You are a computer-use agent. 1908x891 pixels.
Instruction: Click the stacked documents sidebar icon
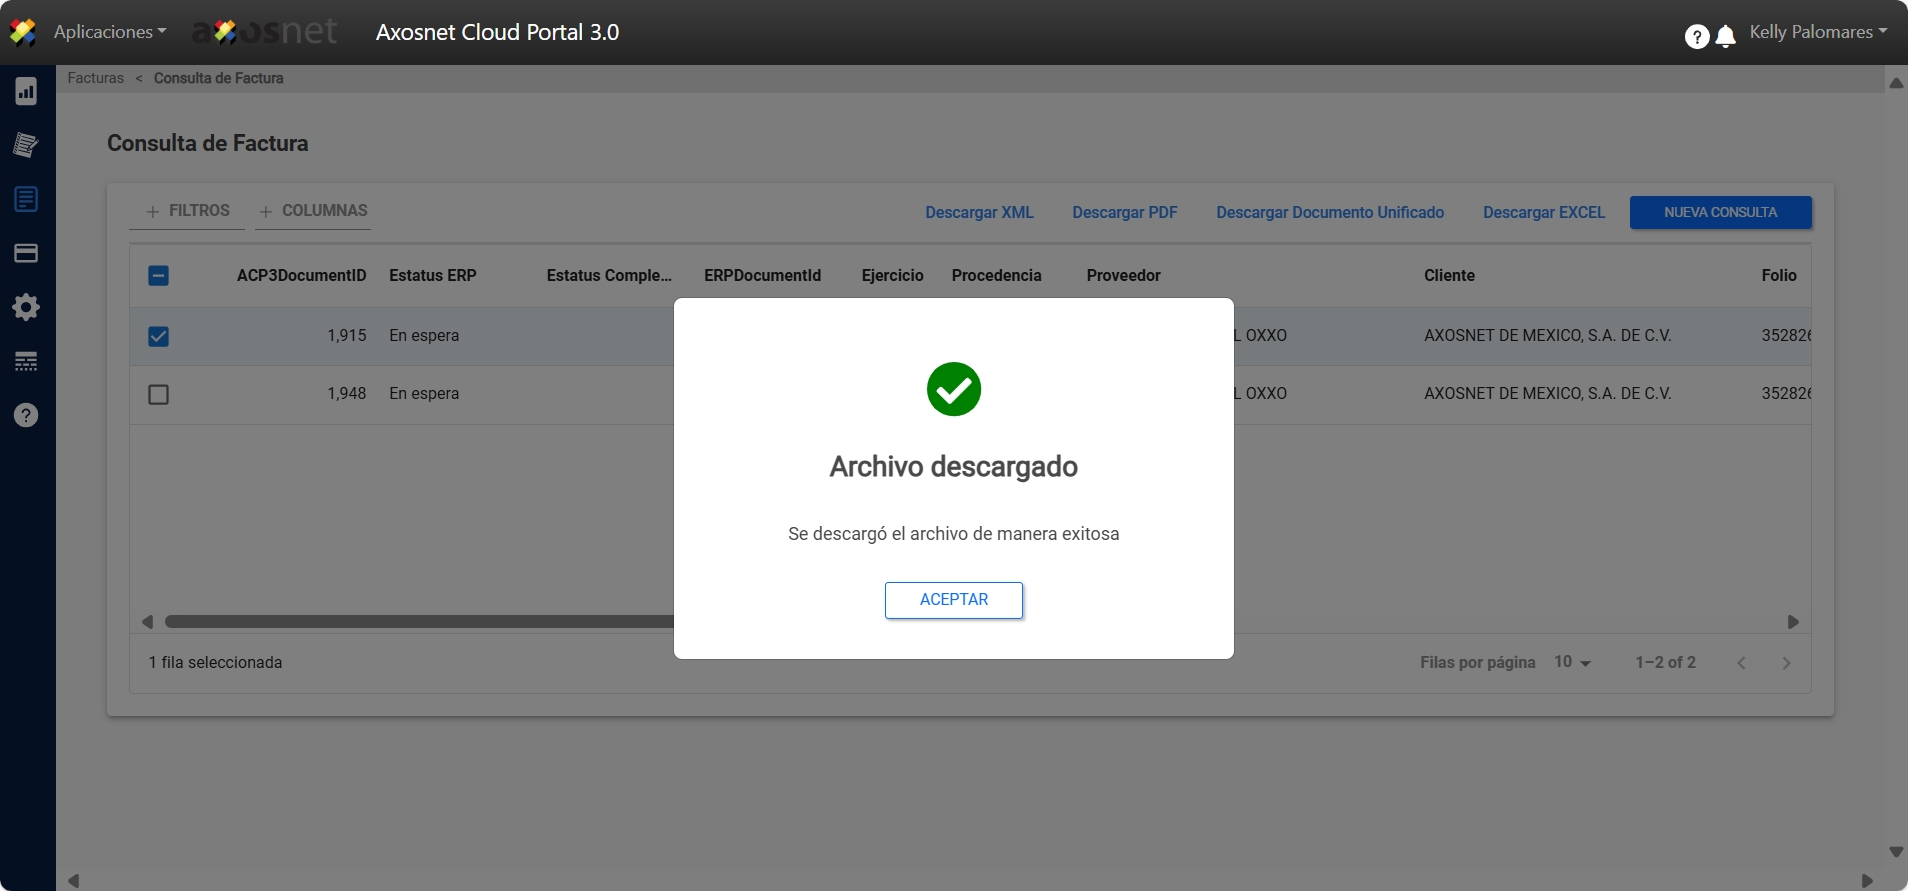point(26,146)
